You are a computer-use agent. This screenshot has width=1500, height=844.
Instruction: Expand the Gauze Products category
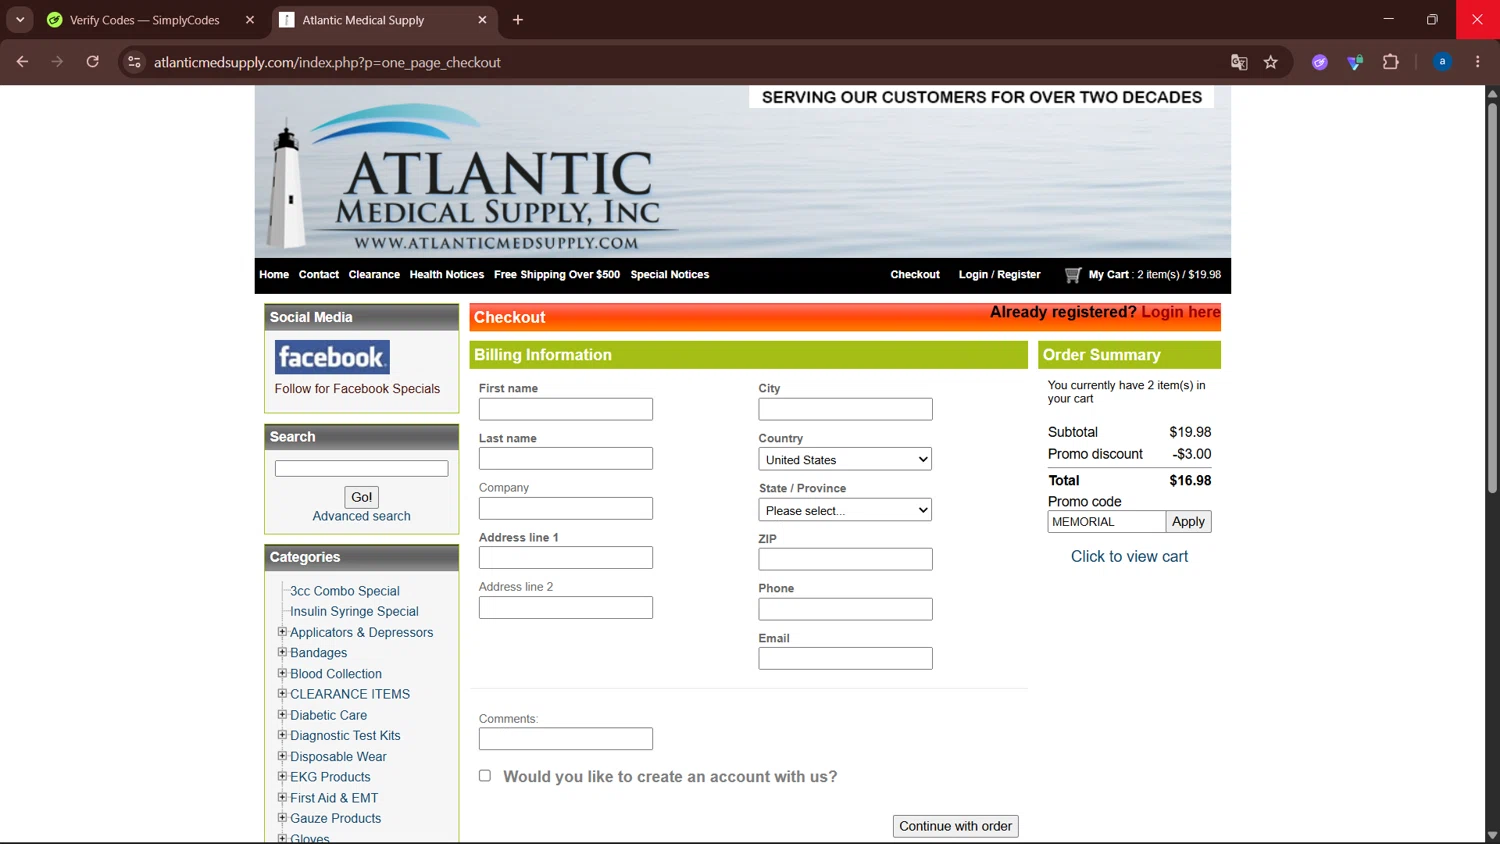click(x=282, y=818)
